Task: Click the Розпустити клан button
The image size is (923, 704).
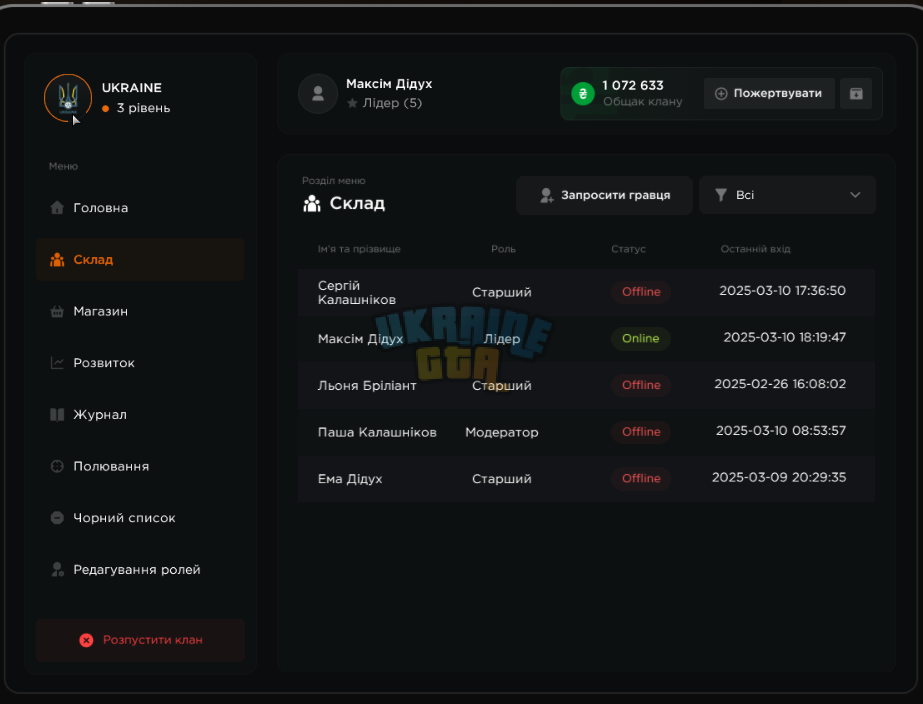Action: coord(140,640)
